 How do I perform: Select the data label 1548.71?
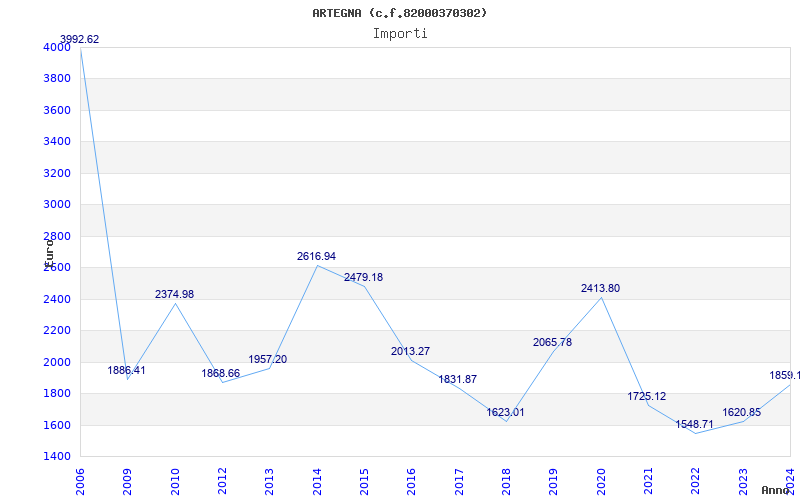[x=694, y=424]
